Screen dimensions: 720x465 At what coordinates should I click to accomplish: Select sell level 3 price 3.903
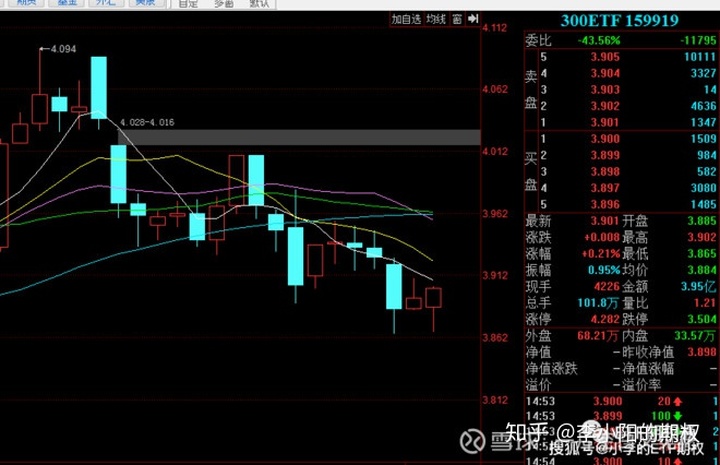[x=605, y=90]
